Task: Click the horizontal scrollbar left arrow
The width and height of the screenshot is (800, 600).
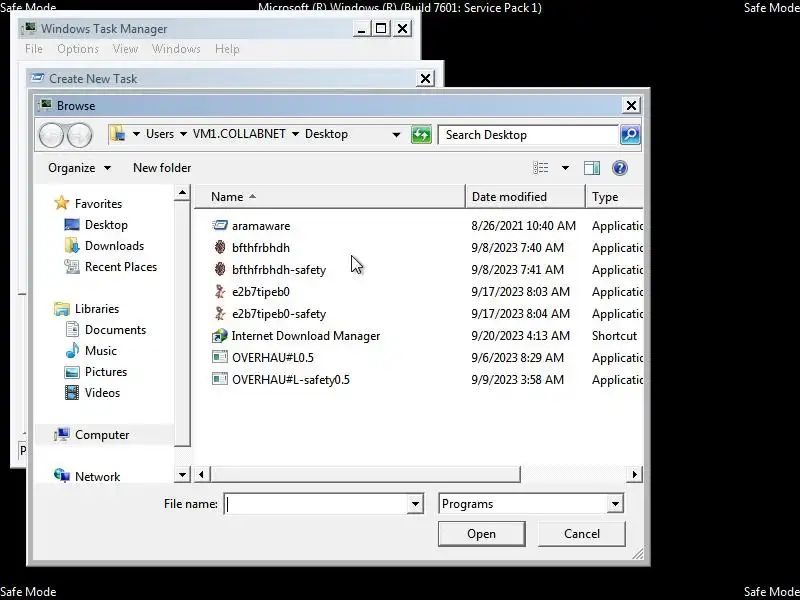Action: (202, 474)
